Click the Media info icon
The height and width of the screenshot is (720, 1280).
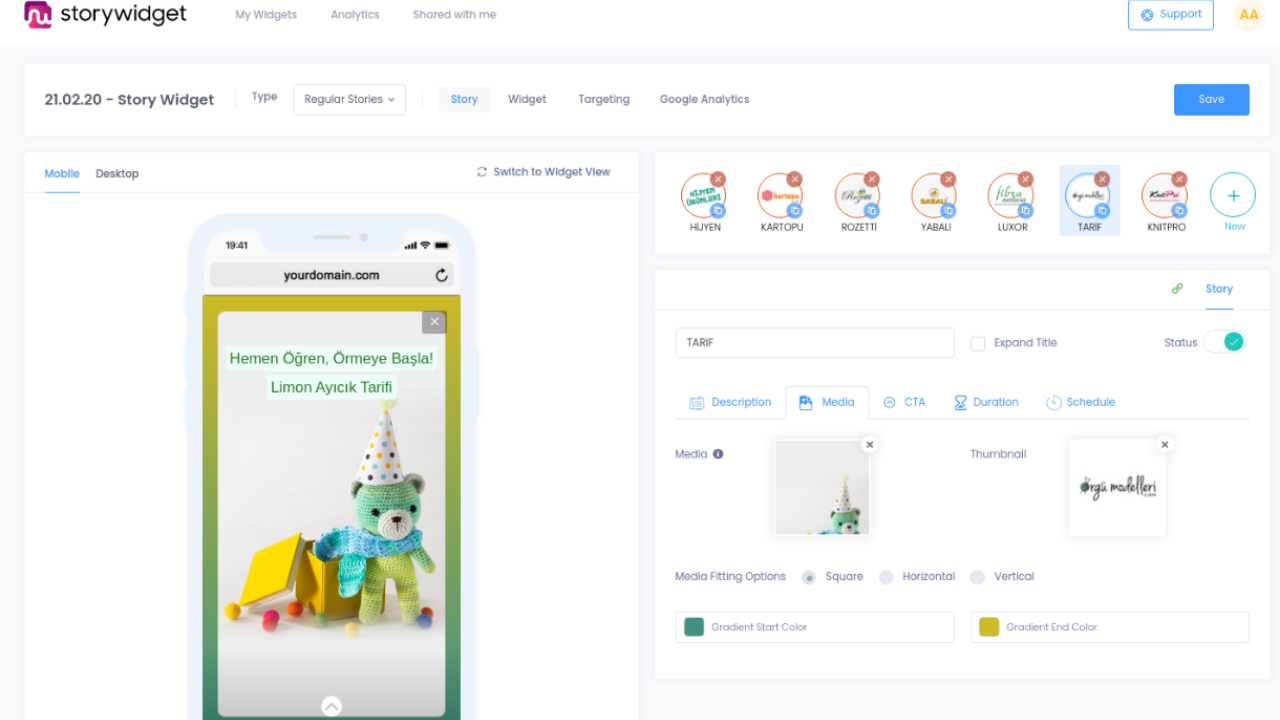point(718,454)
